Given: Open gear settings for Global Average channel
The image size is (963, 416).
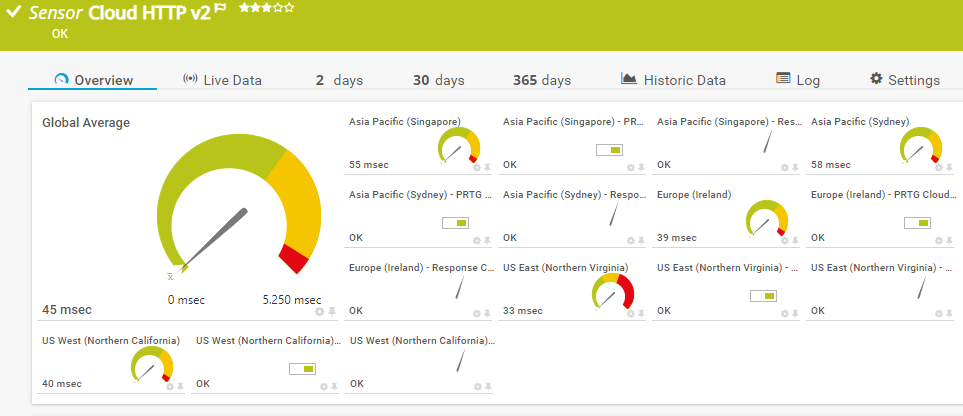Looking at the screenshot, I should (319, 312).
